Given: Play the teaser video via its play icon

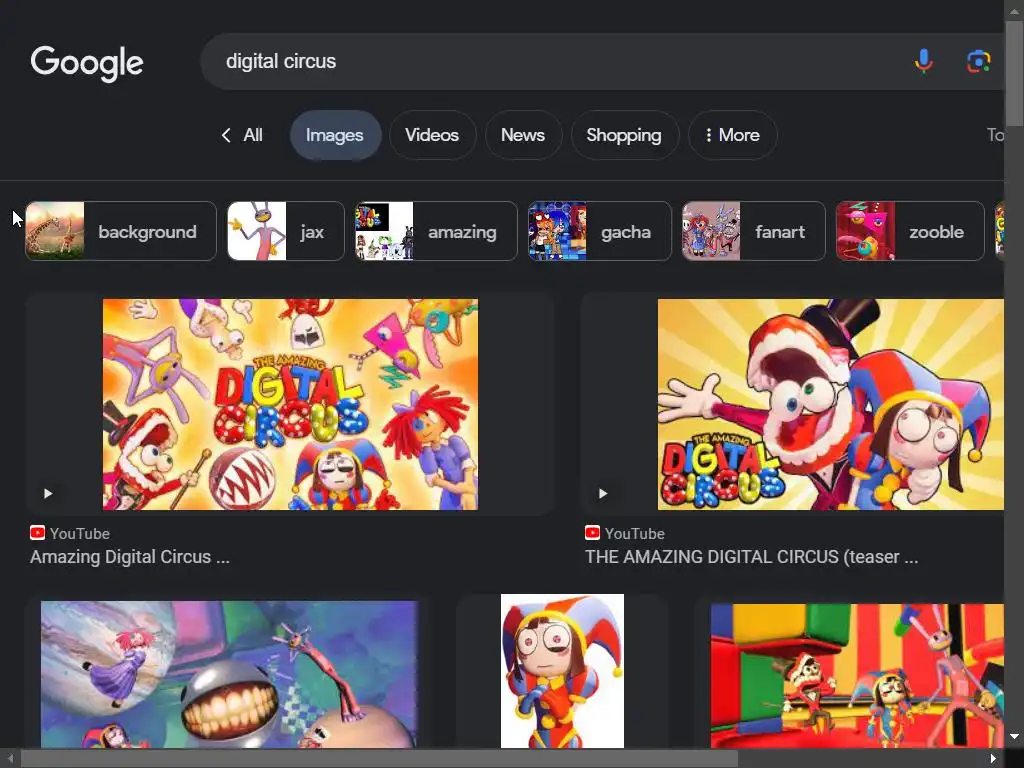Looking at the screenshot, I should (x=603, y=494).
